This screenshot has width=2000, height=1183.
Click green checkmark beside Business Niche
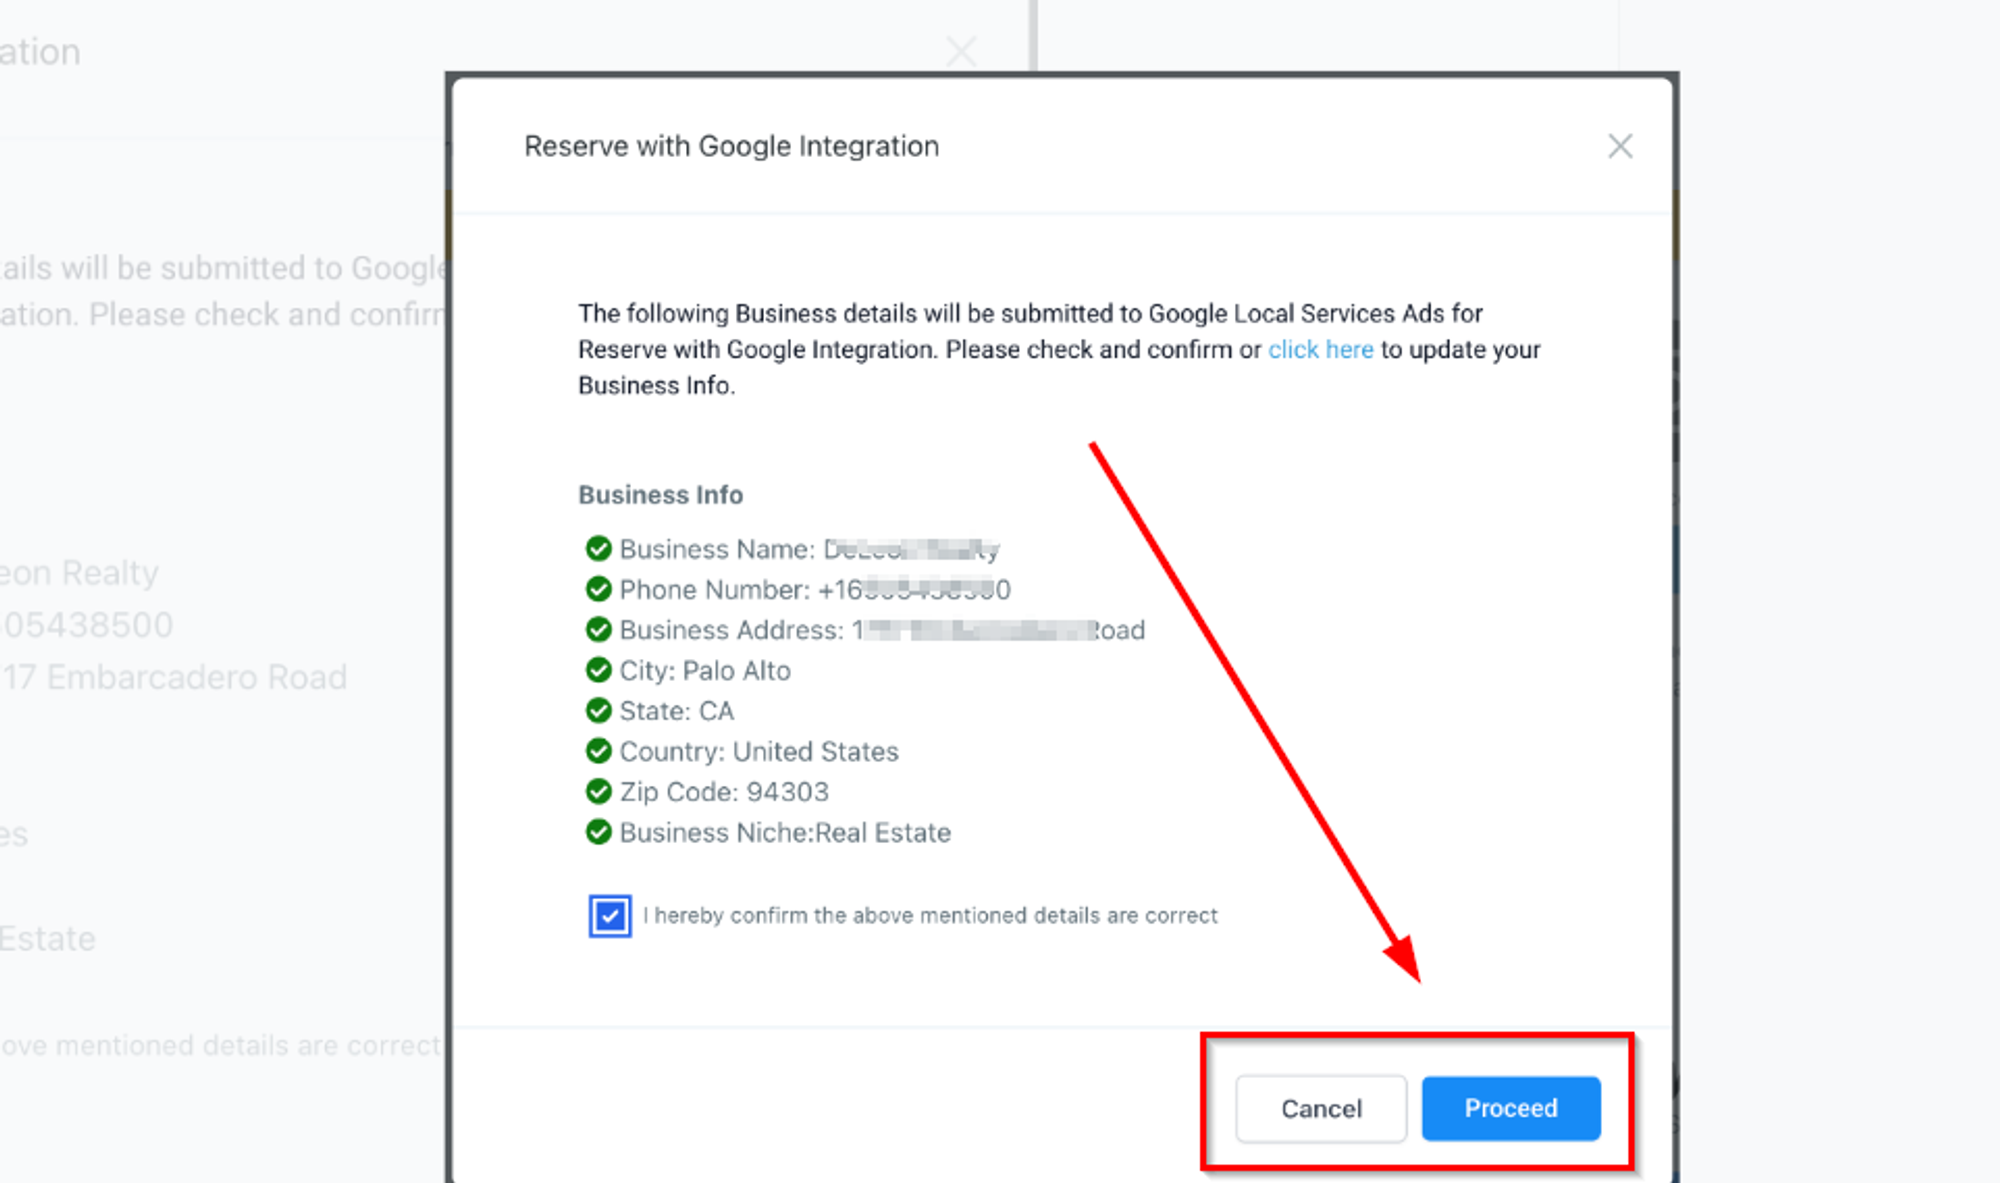click(598, 832)
